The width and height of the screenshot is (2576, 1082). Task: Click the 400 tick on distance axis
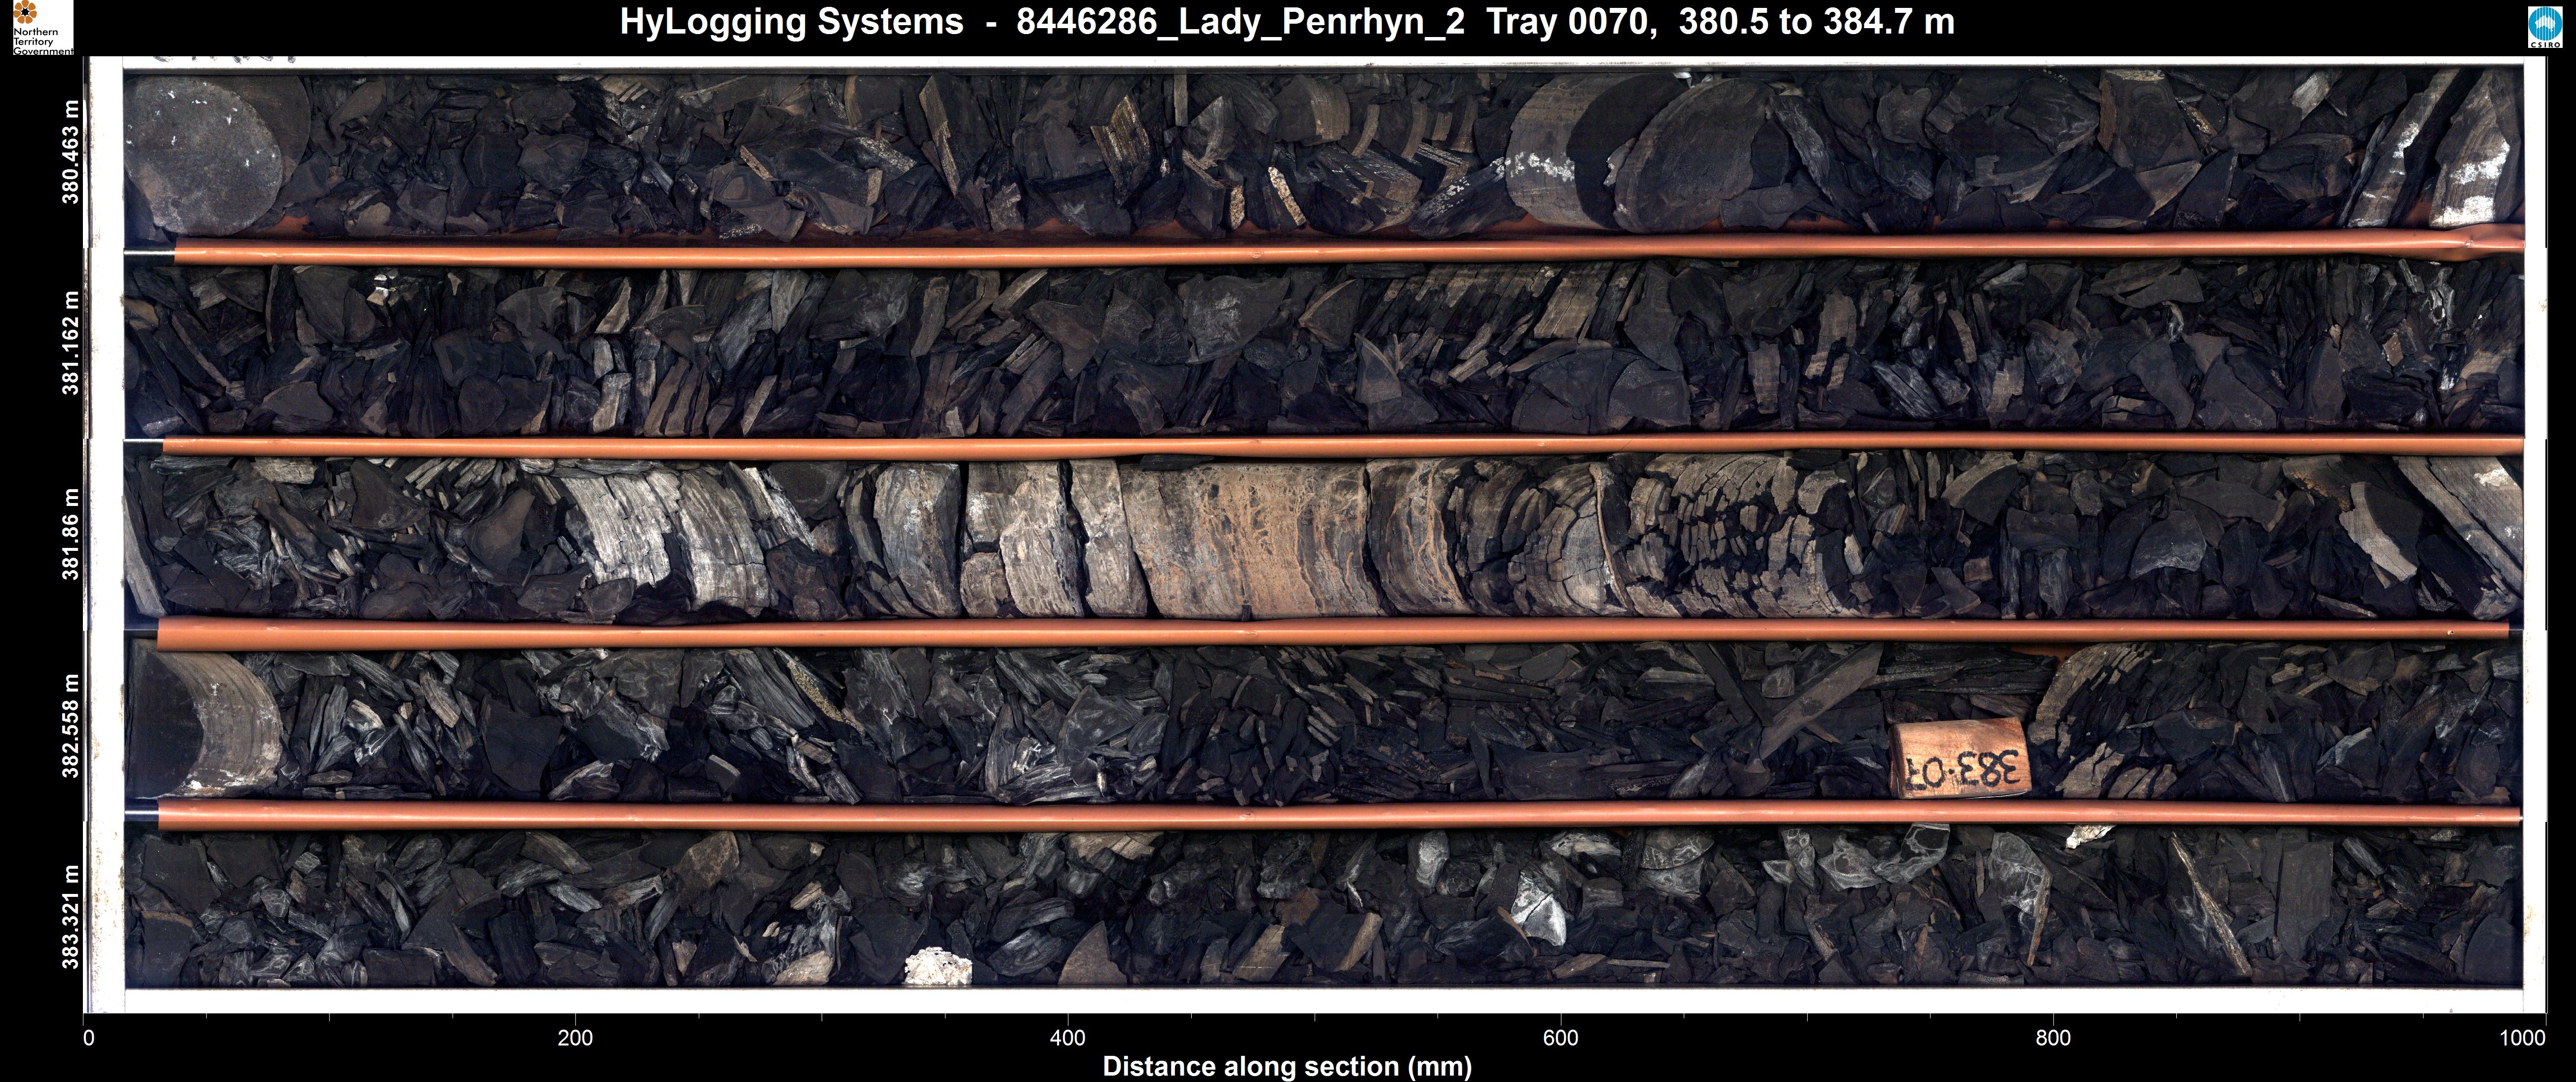tap(1067, 1038)
